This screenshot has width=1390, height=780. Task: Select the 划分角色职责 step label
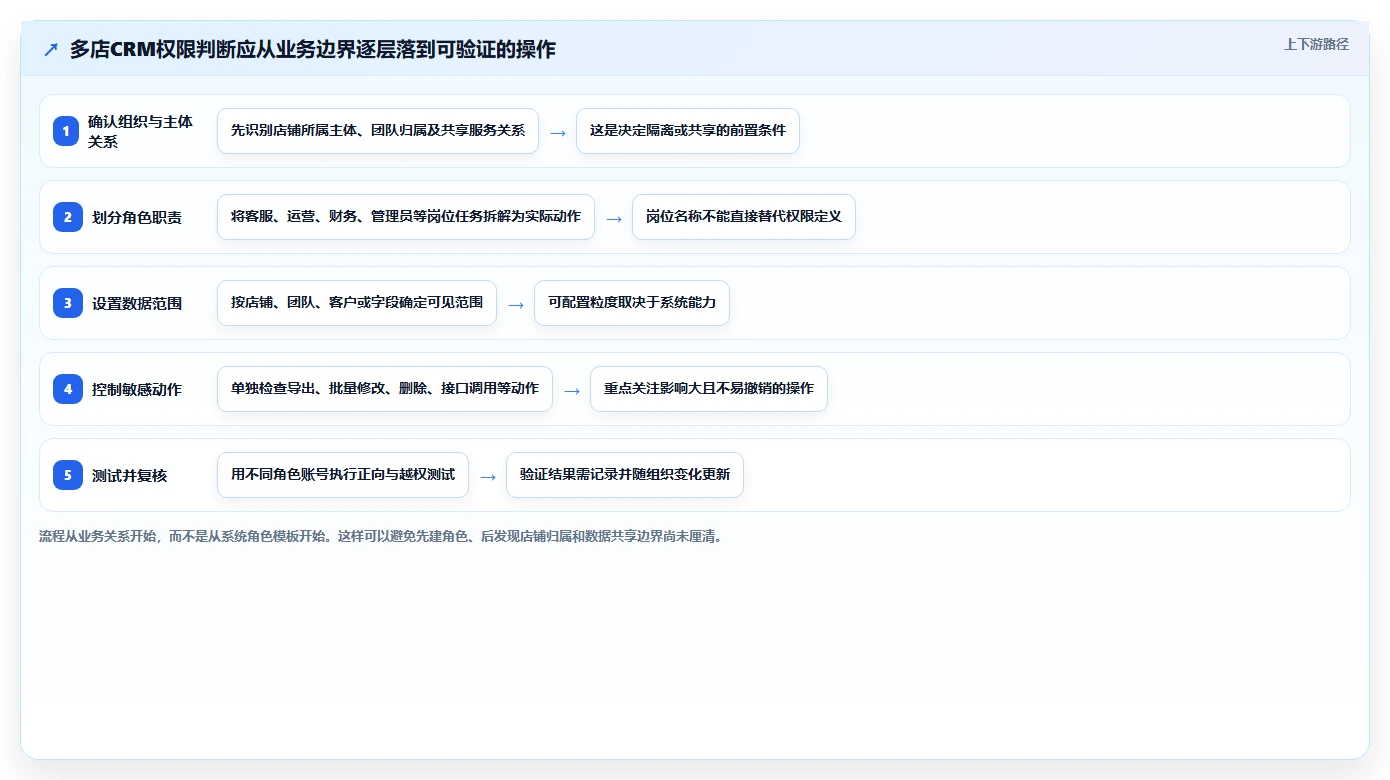[x=137, y=217]
